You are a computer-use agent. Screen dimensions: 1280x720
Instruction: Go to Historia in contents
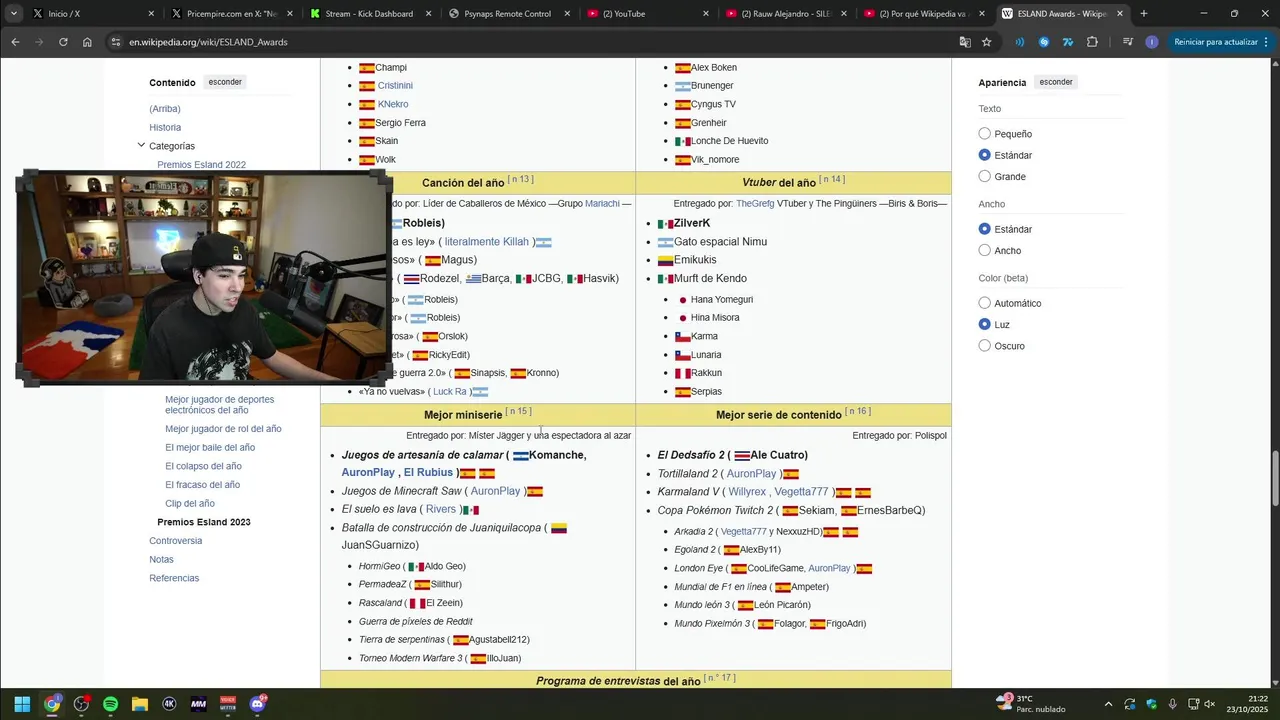(165, 127)
